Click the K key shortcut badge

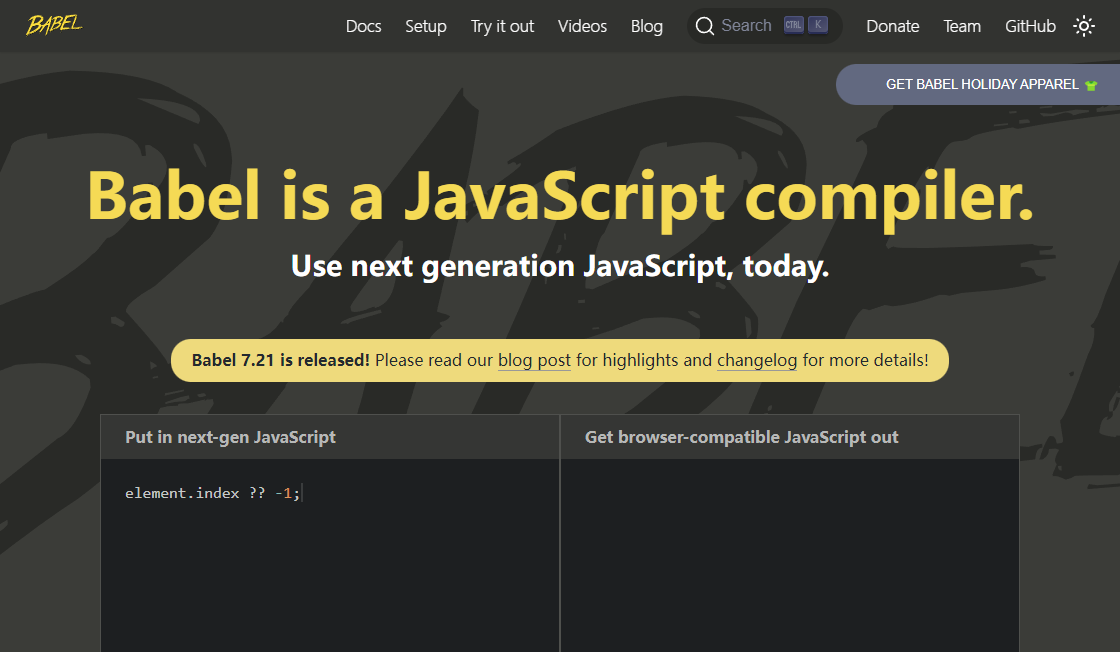coord(818,26)
